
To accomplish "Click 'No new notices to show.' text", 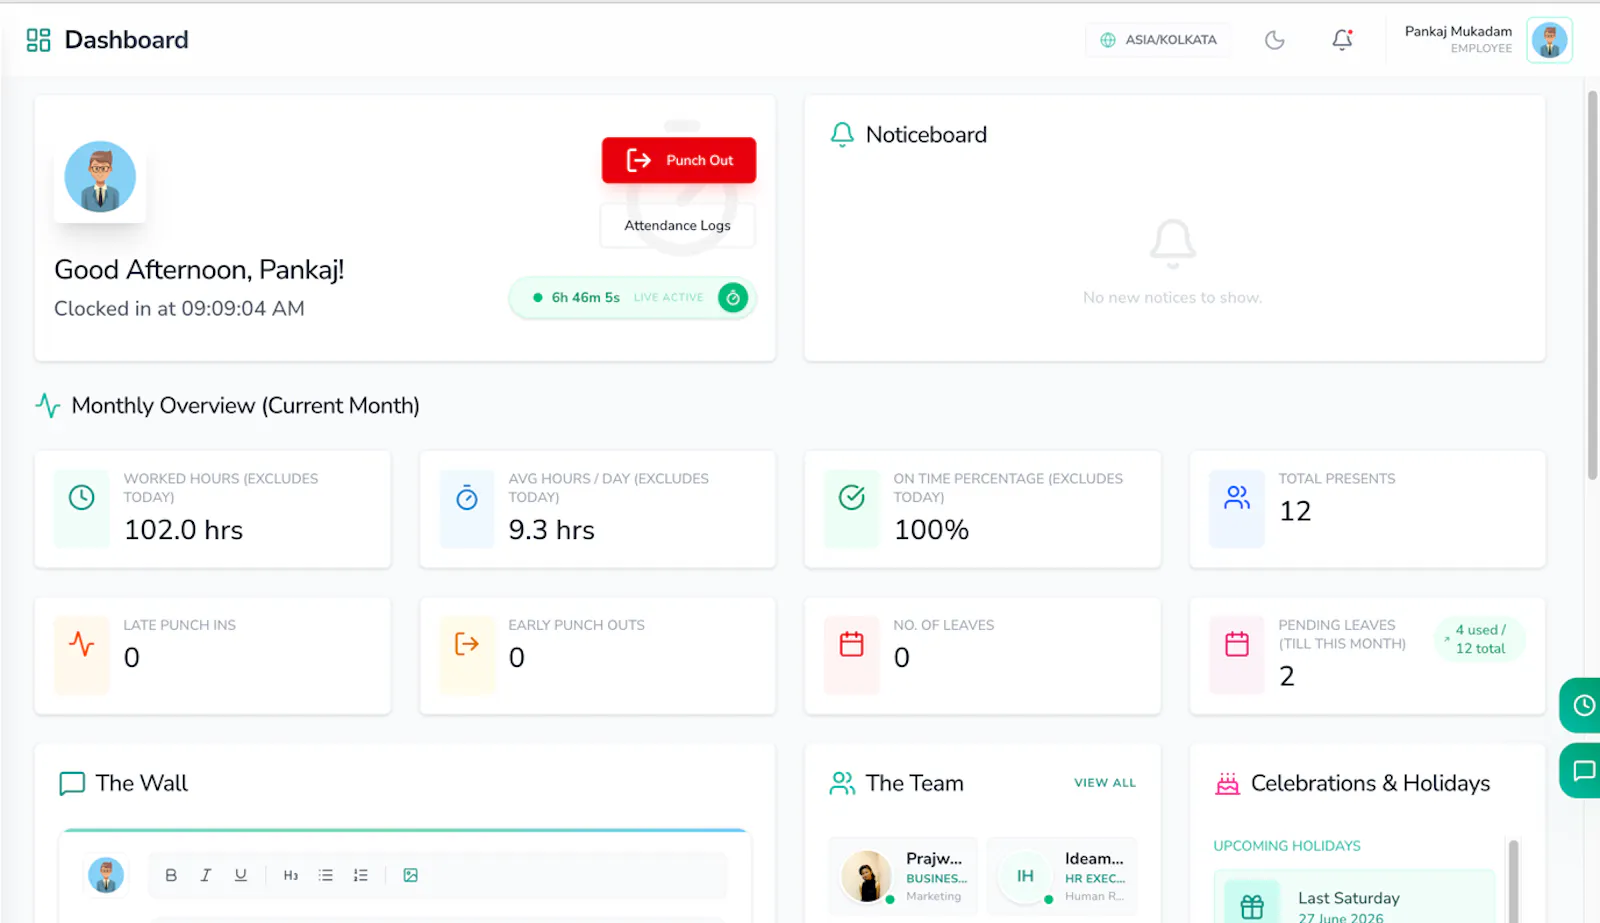I will tap(1172, 297).
